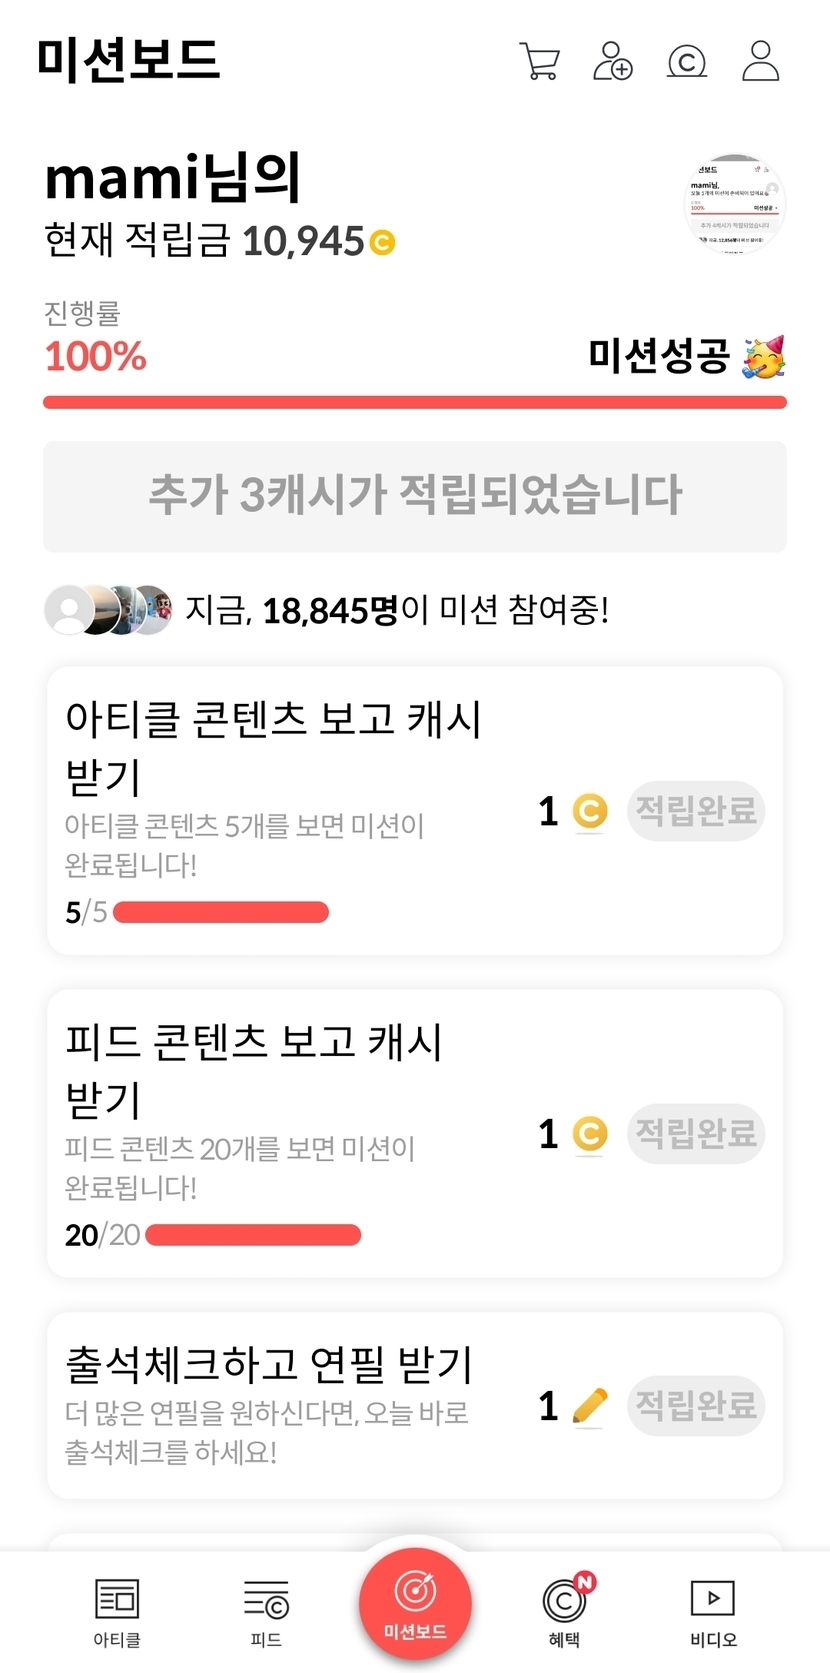Open the cash coin icon in header
The image size is (830, 1673).
coord(687,62)
